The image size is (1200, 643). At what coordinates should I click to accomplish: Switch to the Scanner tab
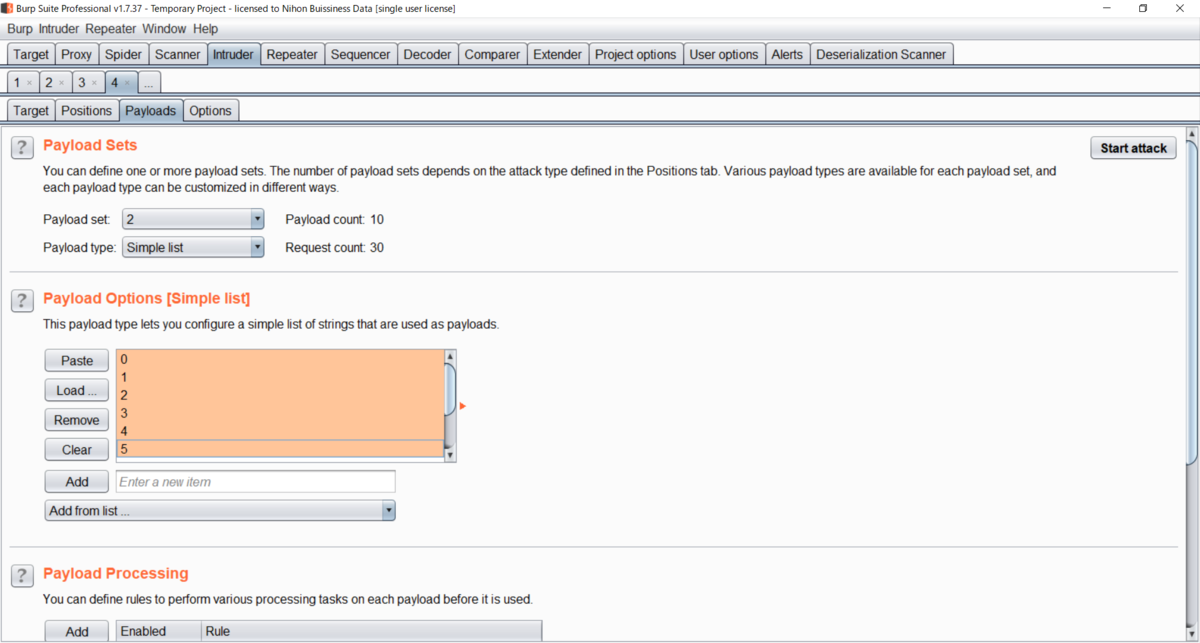point(178,54)
